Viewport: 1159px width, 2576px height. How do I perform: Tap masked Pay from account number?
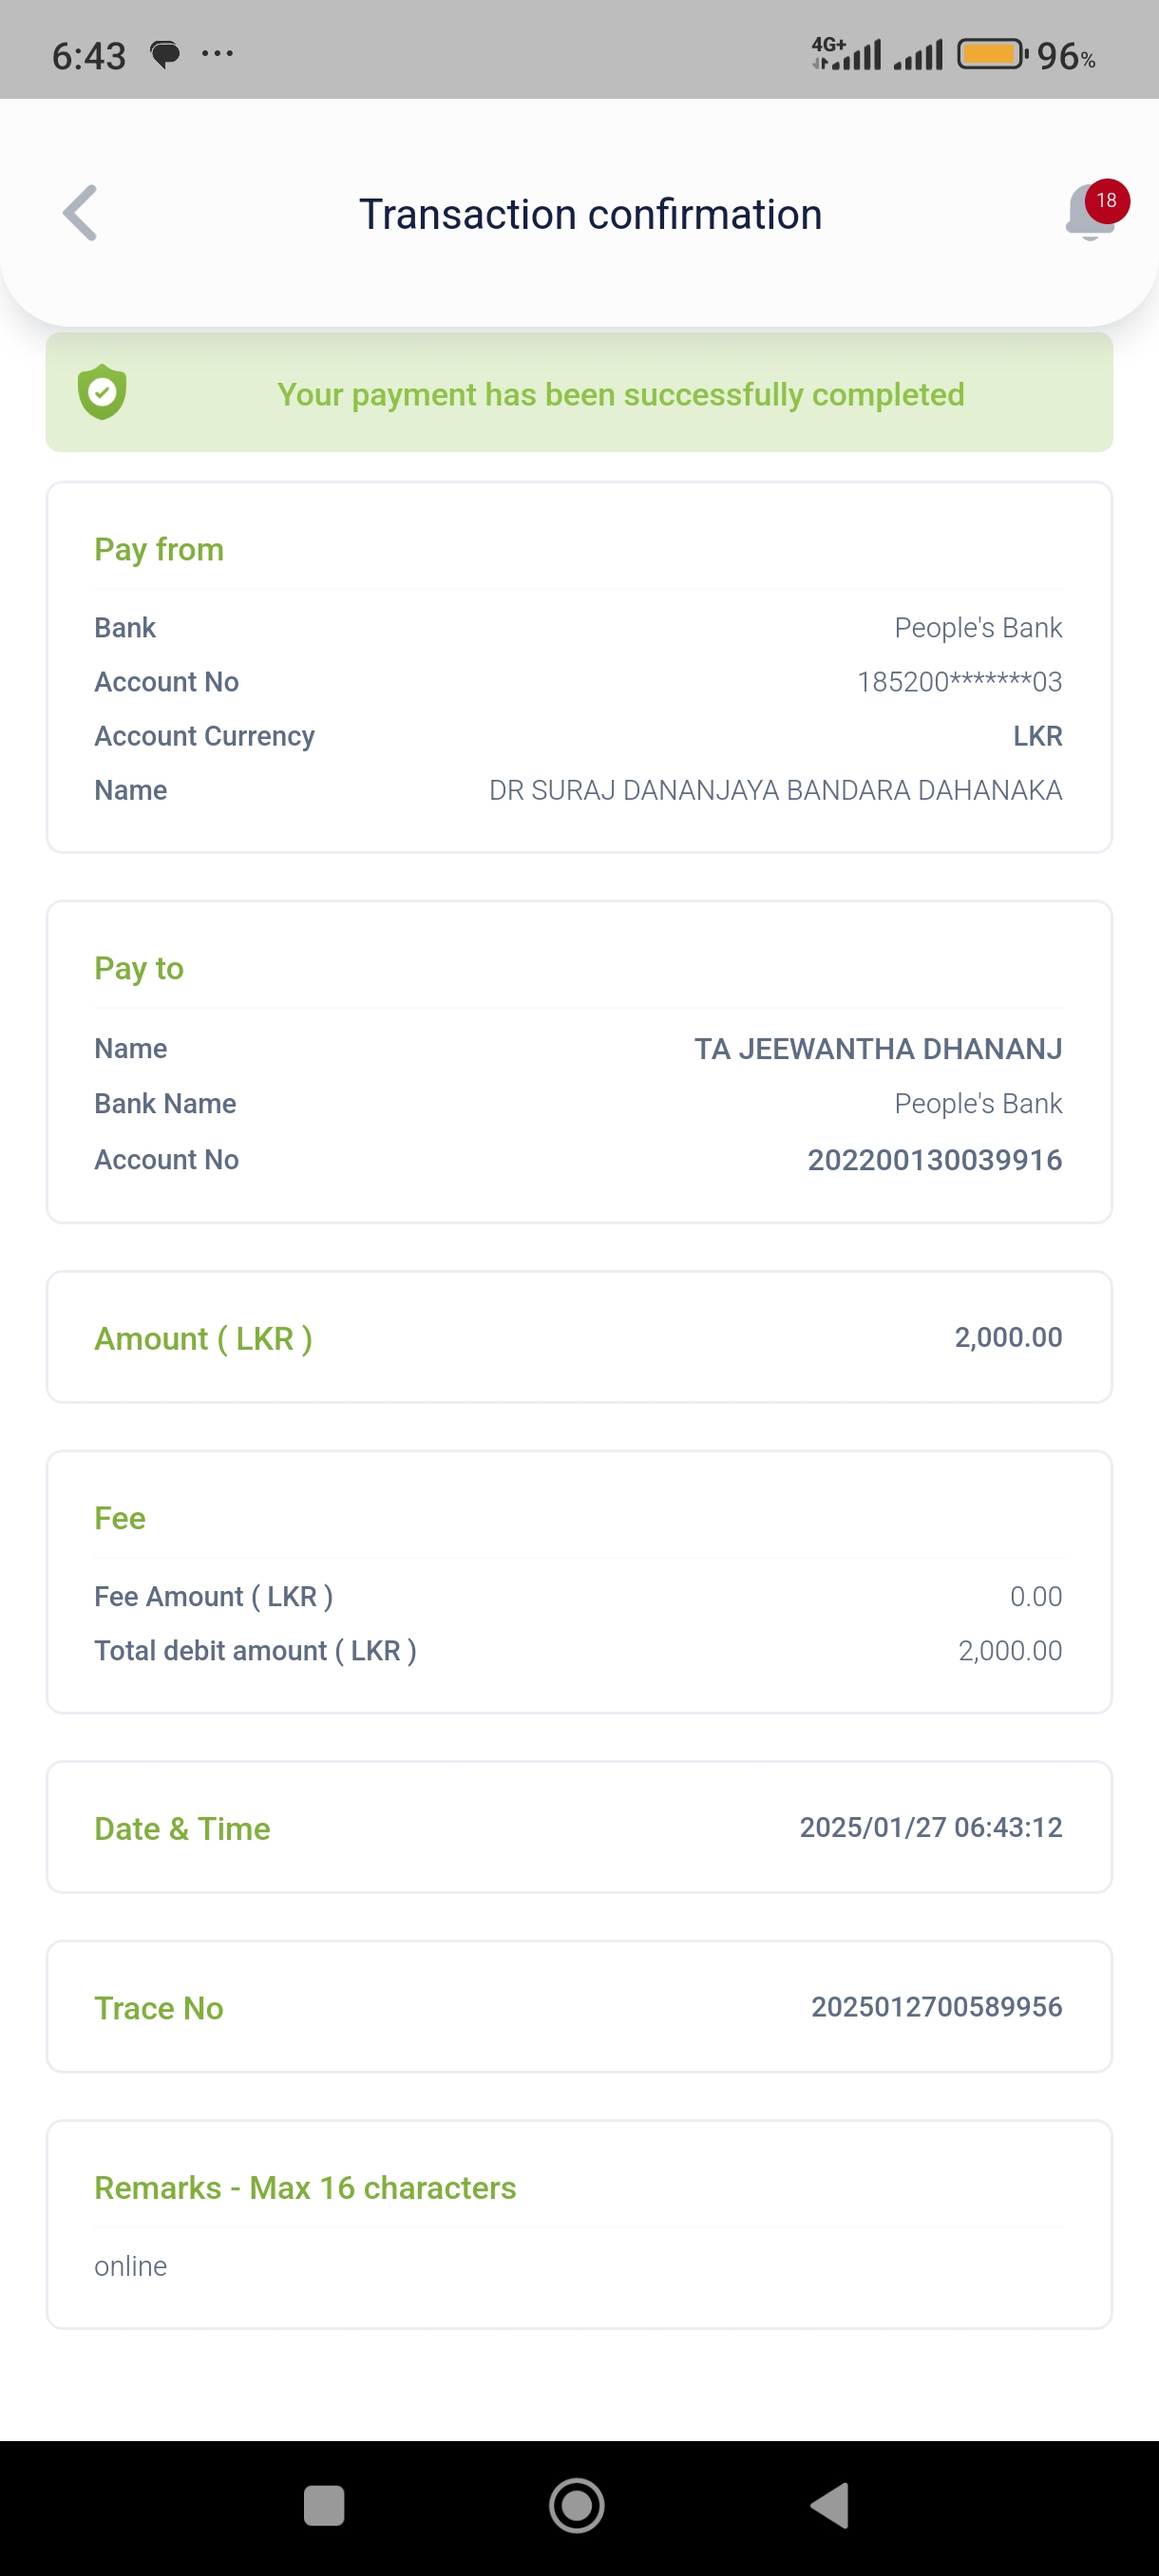[x=959, y=682]
